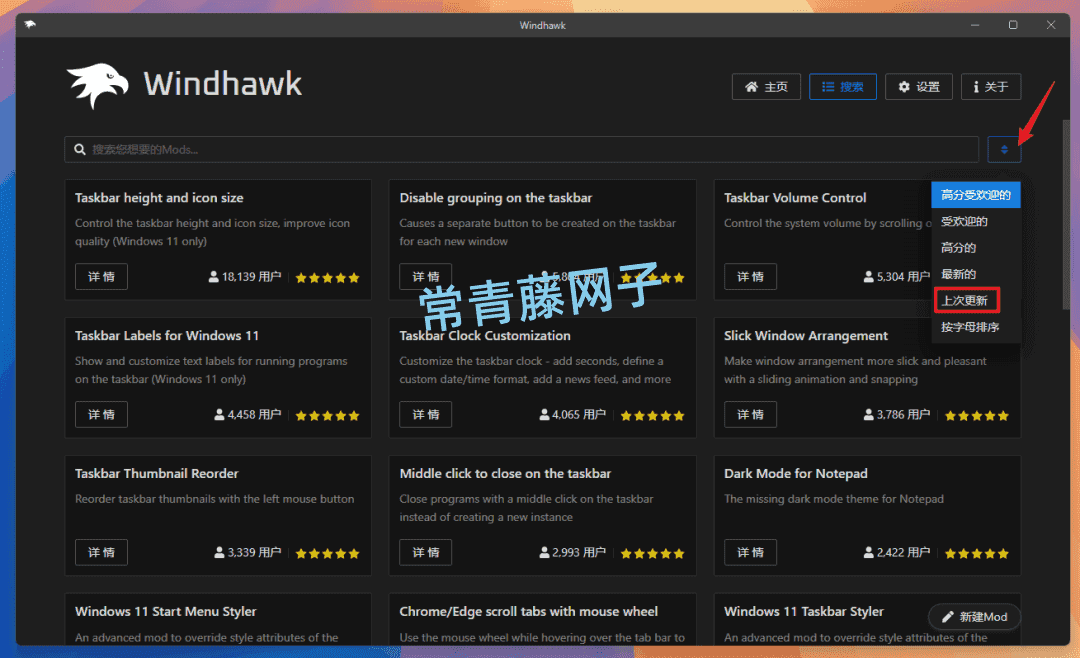The height and width of the screenshot is (658, 1080).
Task: Click star rating of Taskbar Thumbnail Reorder
Action: 327,553
